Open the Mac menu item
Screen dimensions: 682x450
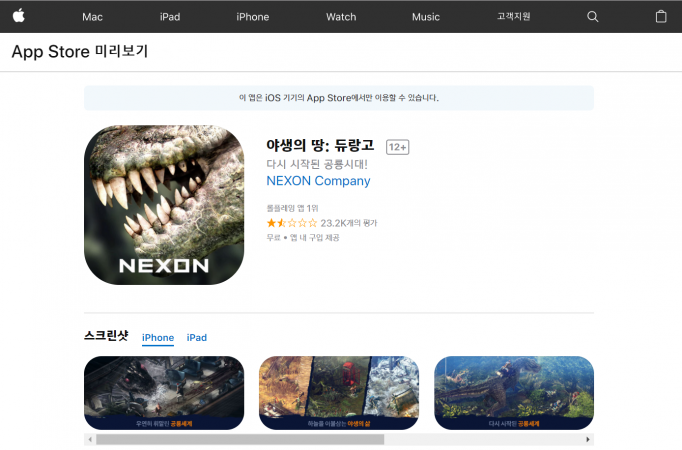click(92, 17)
